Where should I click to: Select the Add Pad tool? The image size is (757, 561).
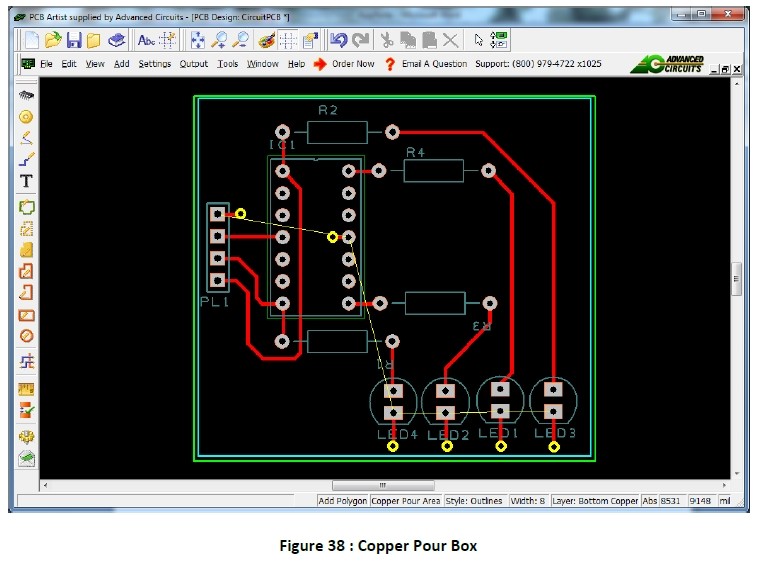tap(26, 116)
